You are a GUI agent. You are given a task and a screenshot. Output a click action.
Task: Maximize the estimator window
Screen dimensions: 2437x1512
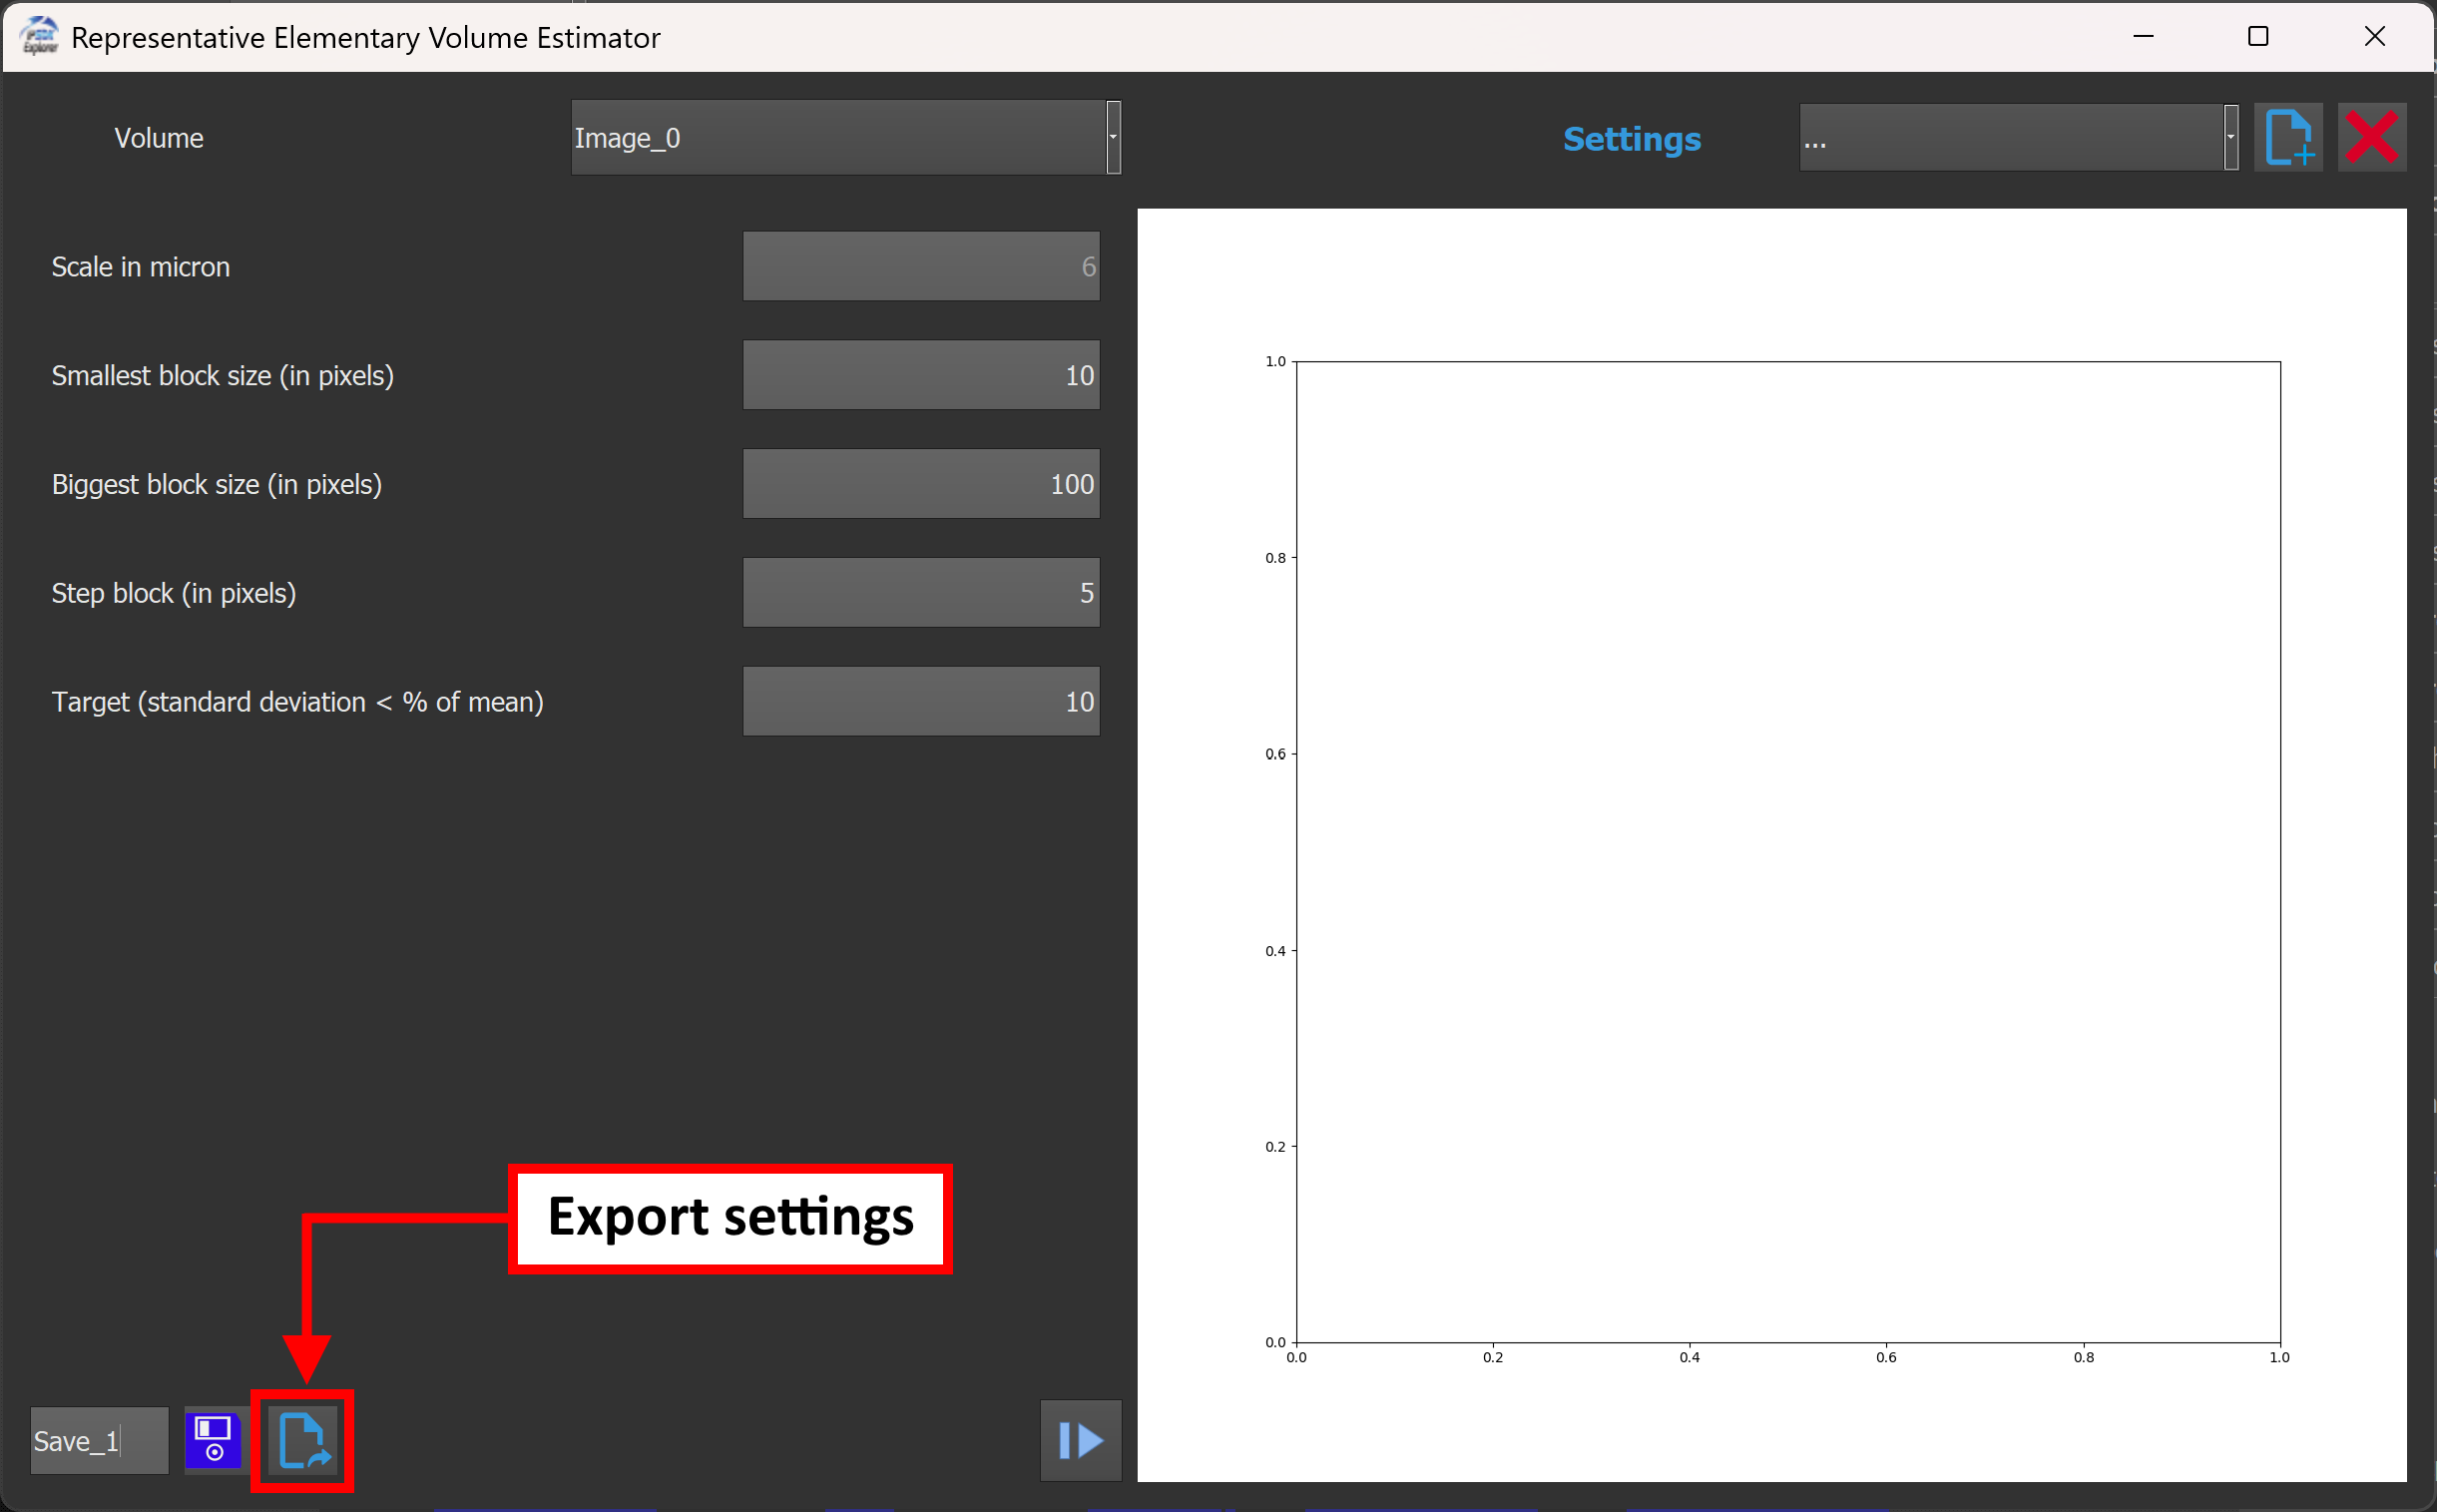(x=2259, y=36)
